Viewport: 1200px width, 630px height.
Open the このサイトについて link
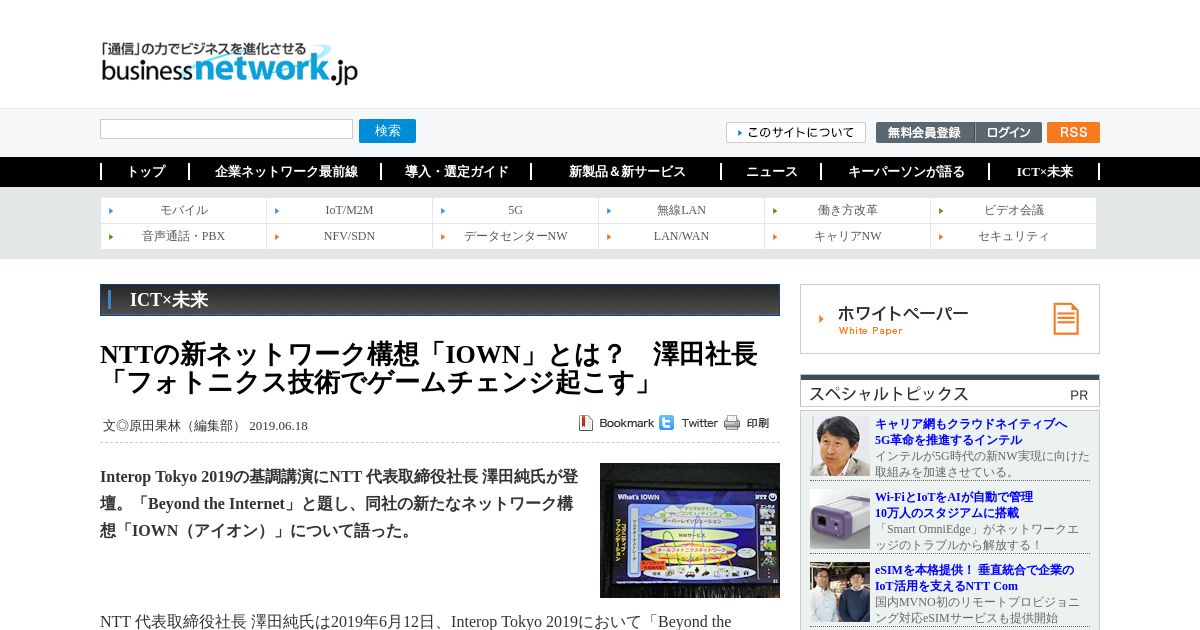(x=796, y=132)
